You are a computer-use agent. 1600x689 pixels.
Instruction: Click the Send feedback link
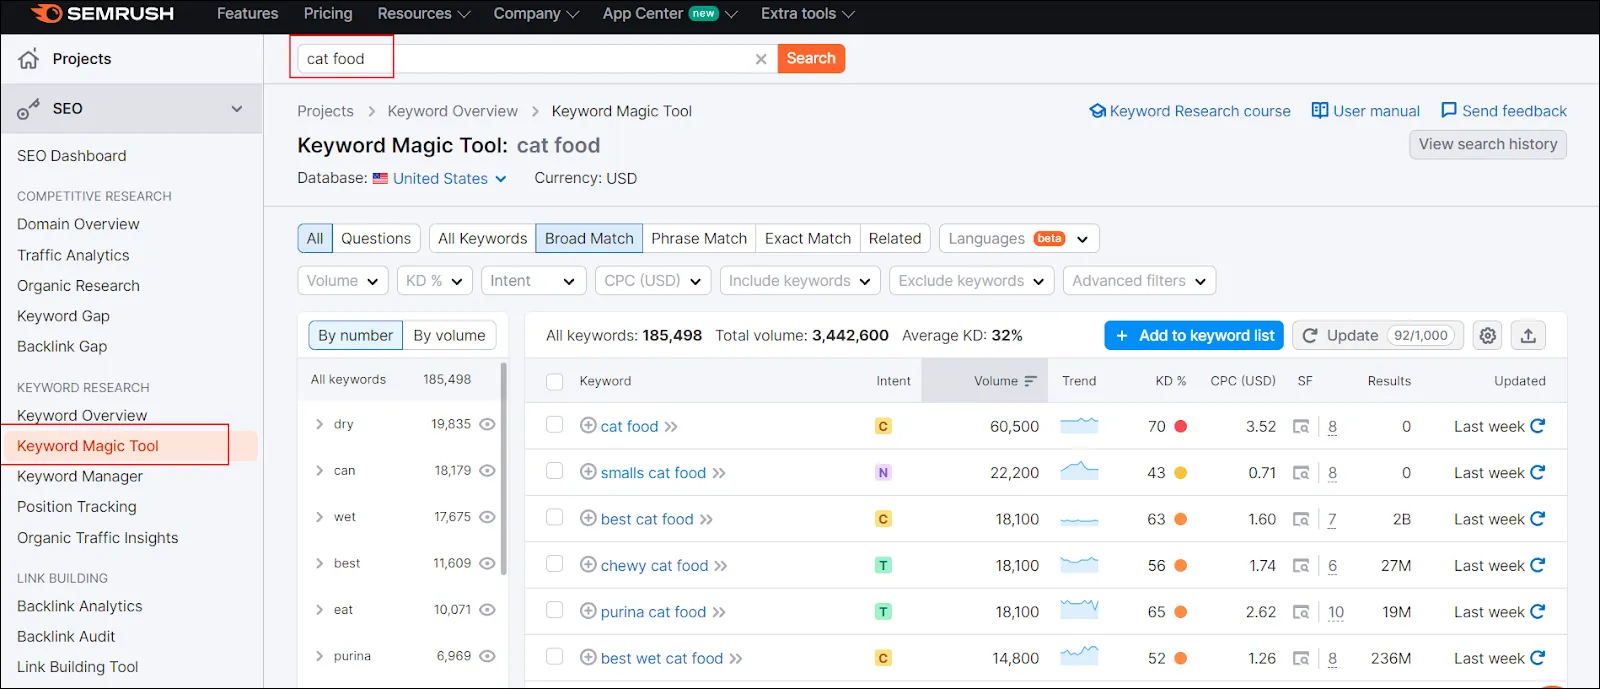coord(1504,111)
